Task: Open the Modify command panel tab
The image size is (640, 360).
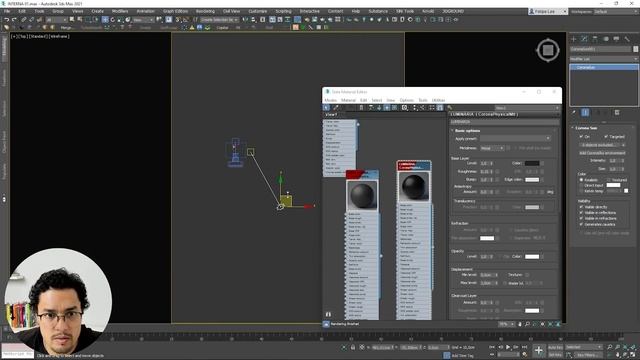Action: (x=584, y=39)
